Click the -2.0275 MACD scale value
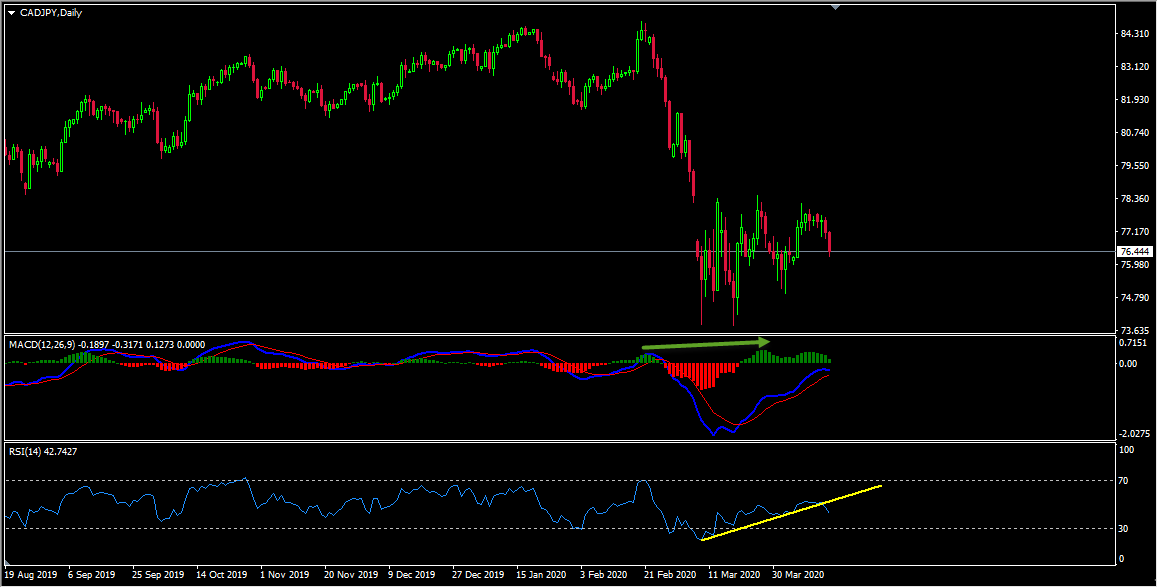Screen dimensions: 1158x588 click(x=1133, y=434)
